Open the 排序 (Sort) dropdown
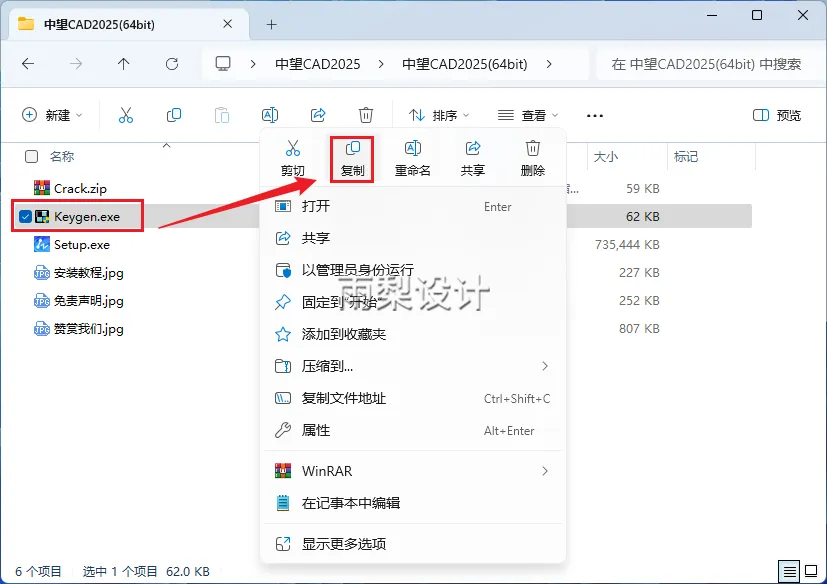Screen dimensions: 827x584 (x=439, y=115)
